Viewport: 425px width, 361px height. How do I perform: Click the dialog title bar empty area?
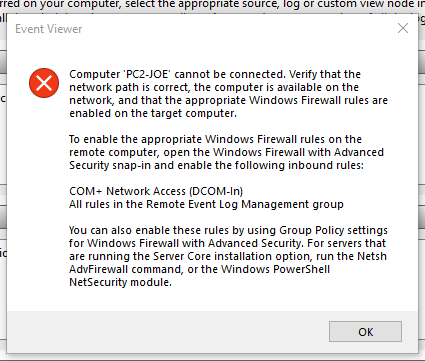coord(233,29)
